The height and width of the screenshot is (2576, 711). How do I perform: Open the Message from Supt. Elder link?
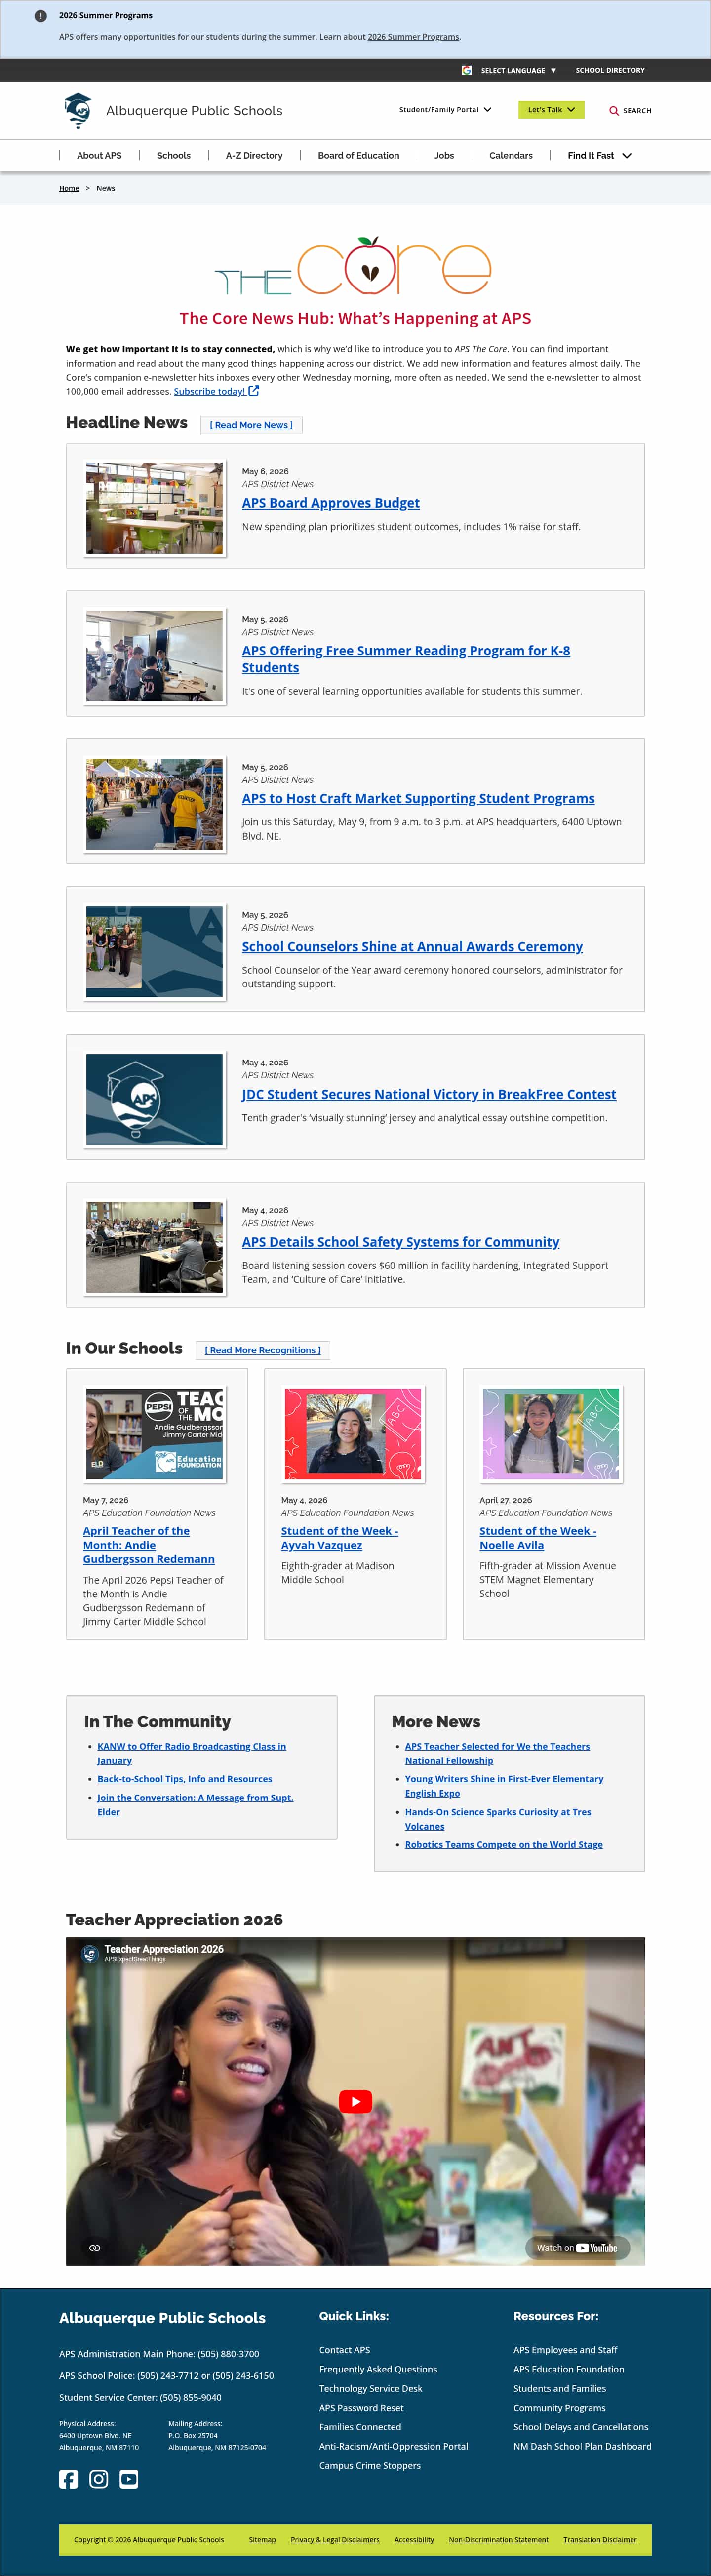[x=195, y=1804]
